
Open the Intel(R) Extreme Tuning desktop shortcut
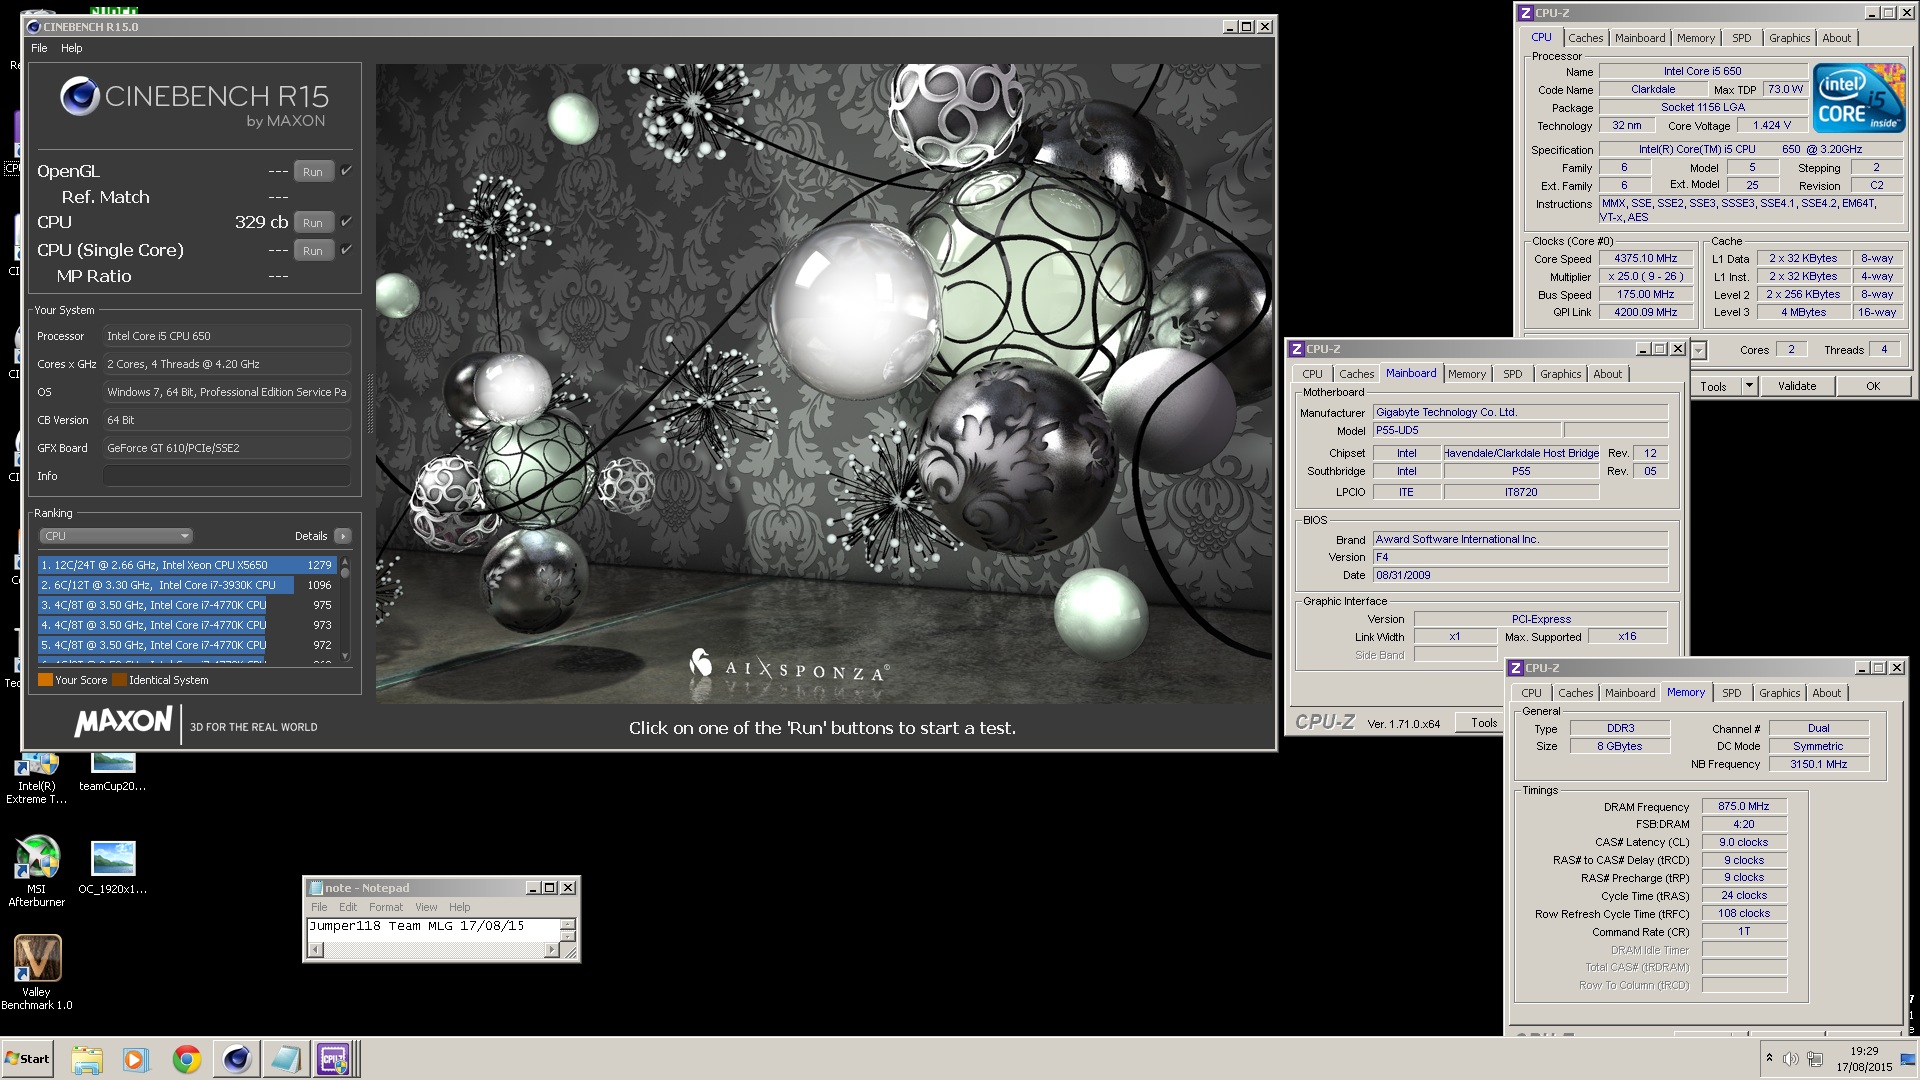[37, 777]
